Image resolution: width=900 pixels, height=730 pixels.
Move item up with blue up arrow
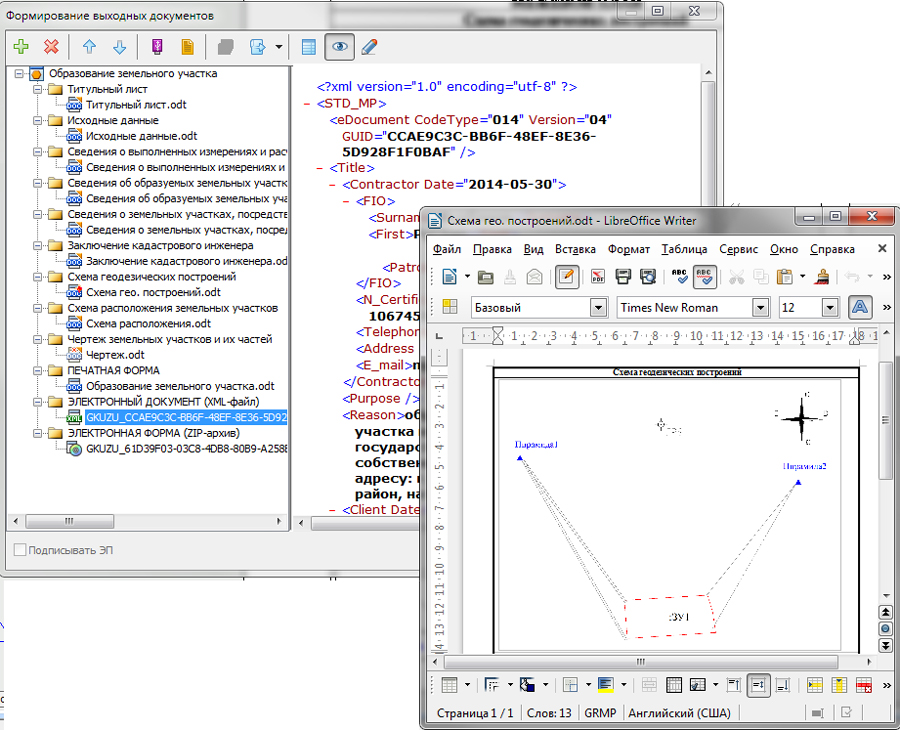(89, 47)
